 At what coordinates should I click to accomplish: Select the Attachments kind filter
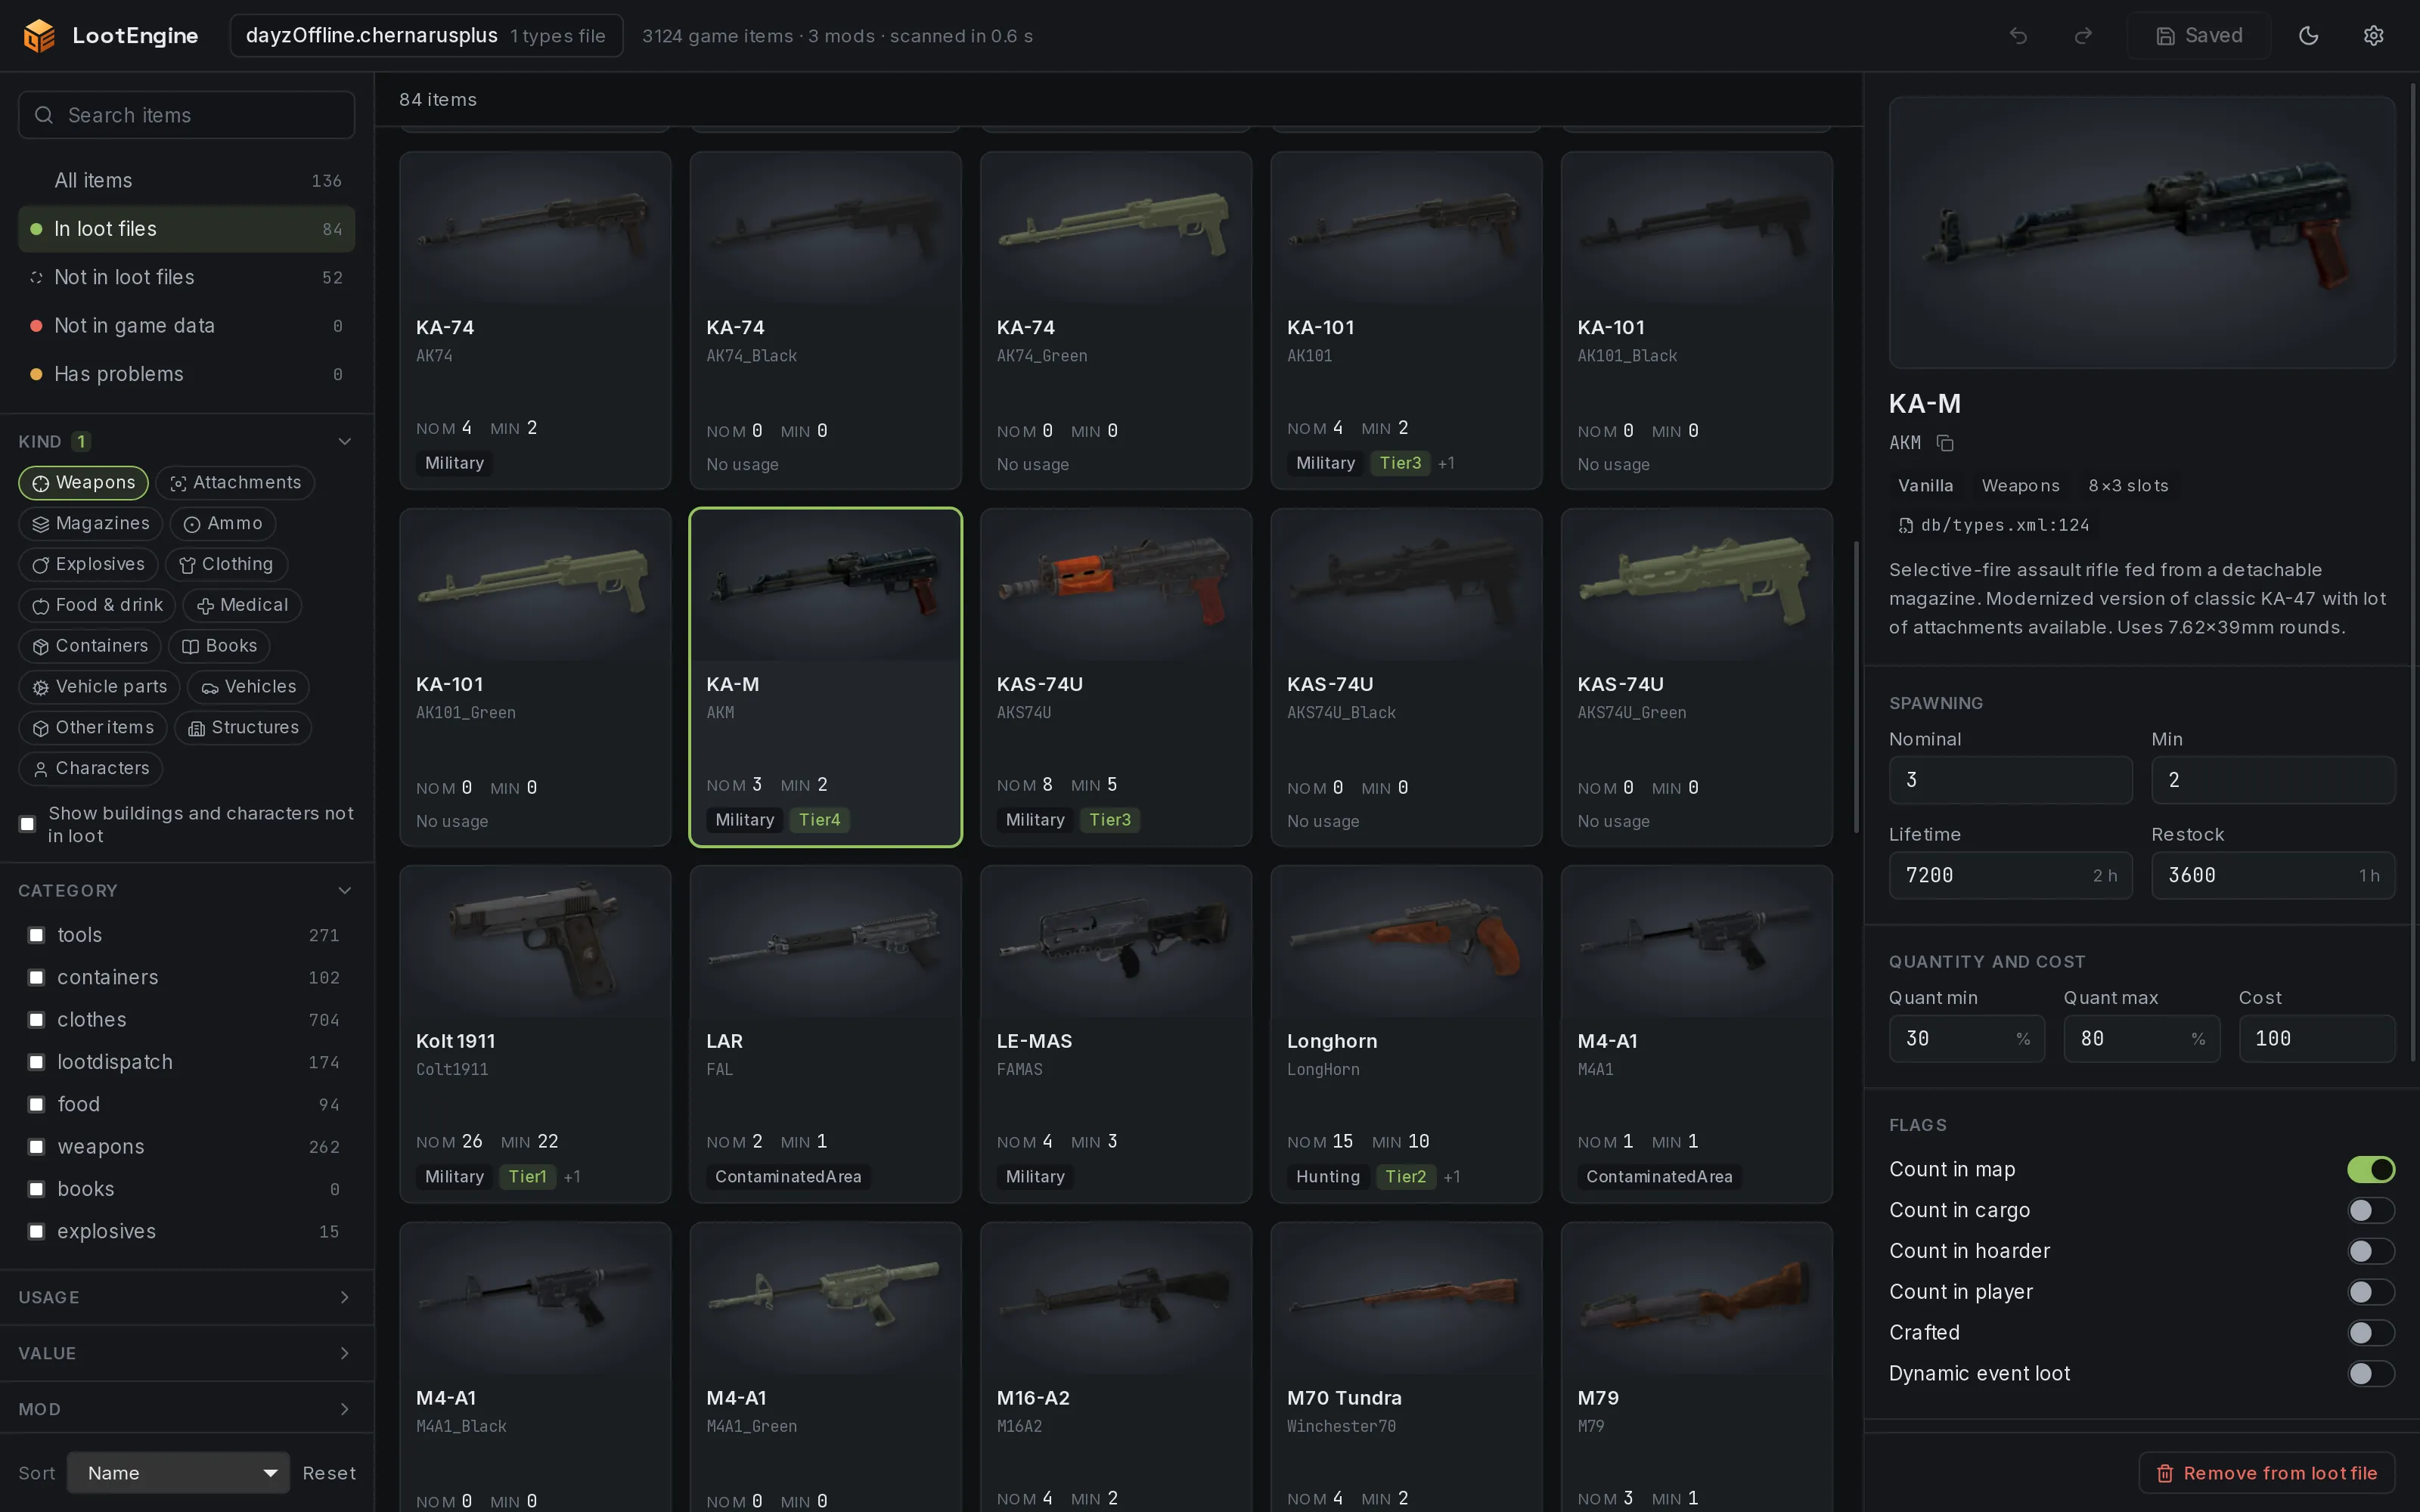point(235,483)
